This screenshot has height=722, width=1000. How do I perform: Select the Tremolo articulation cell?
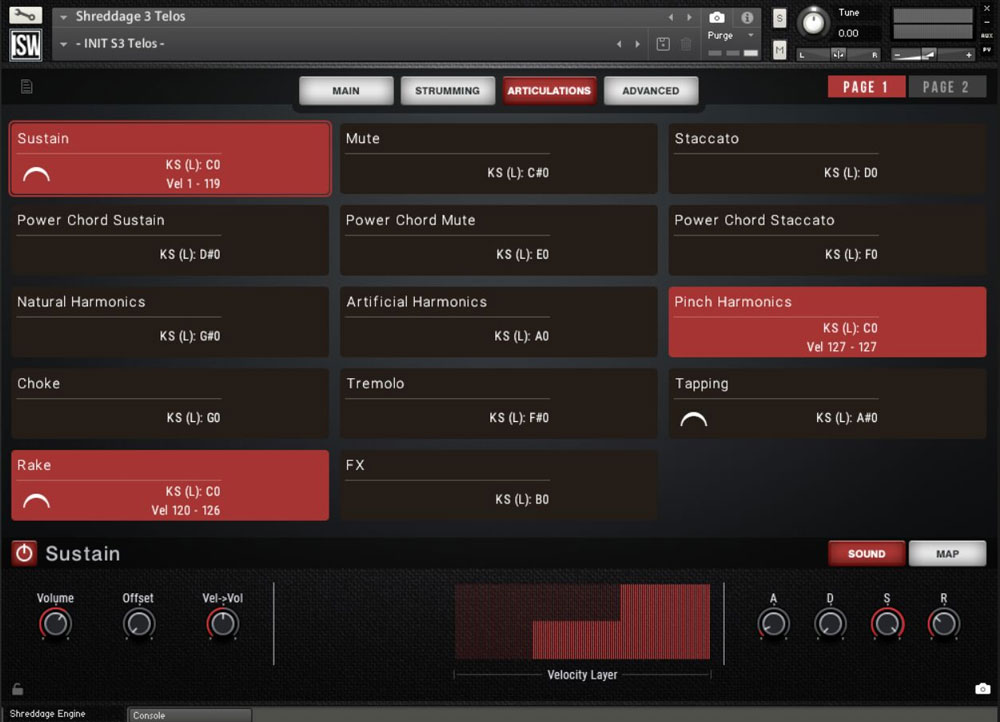499,404
